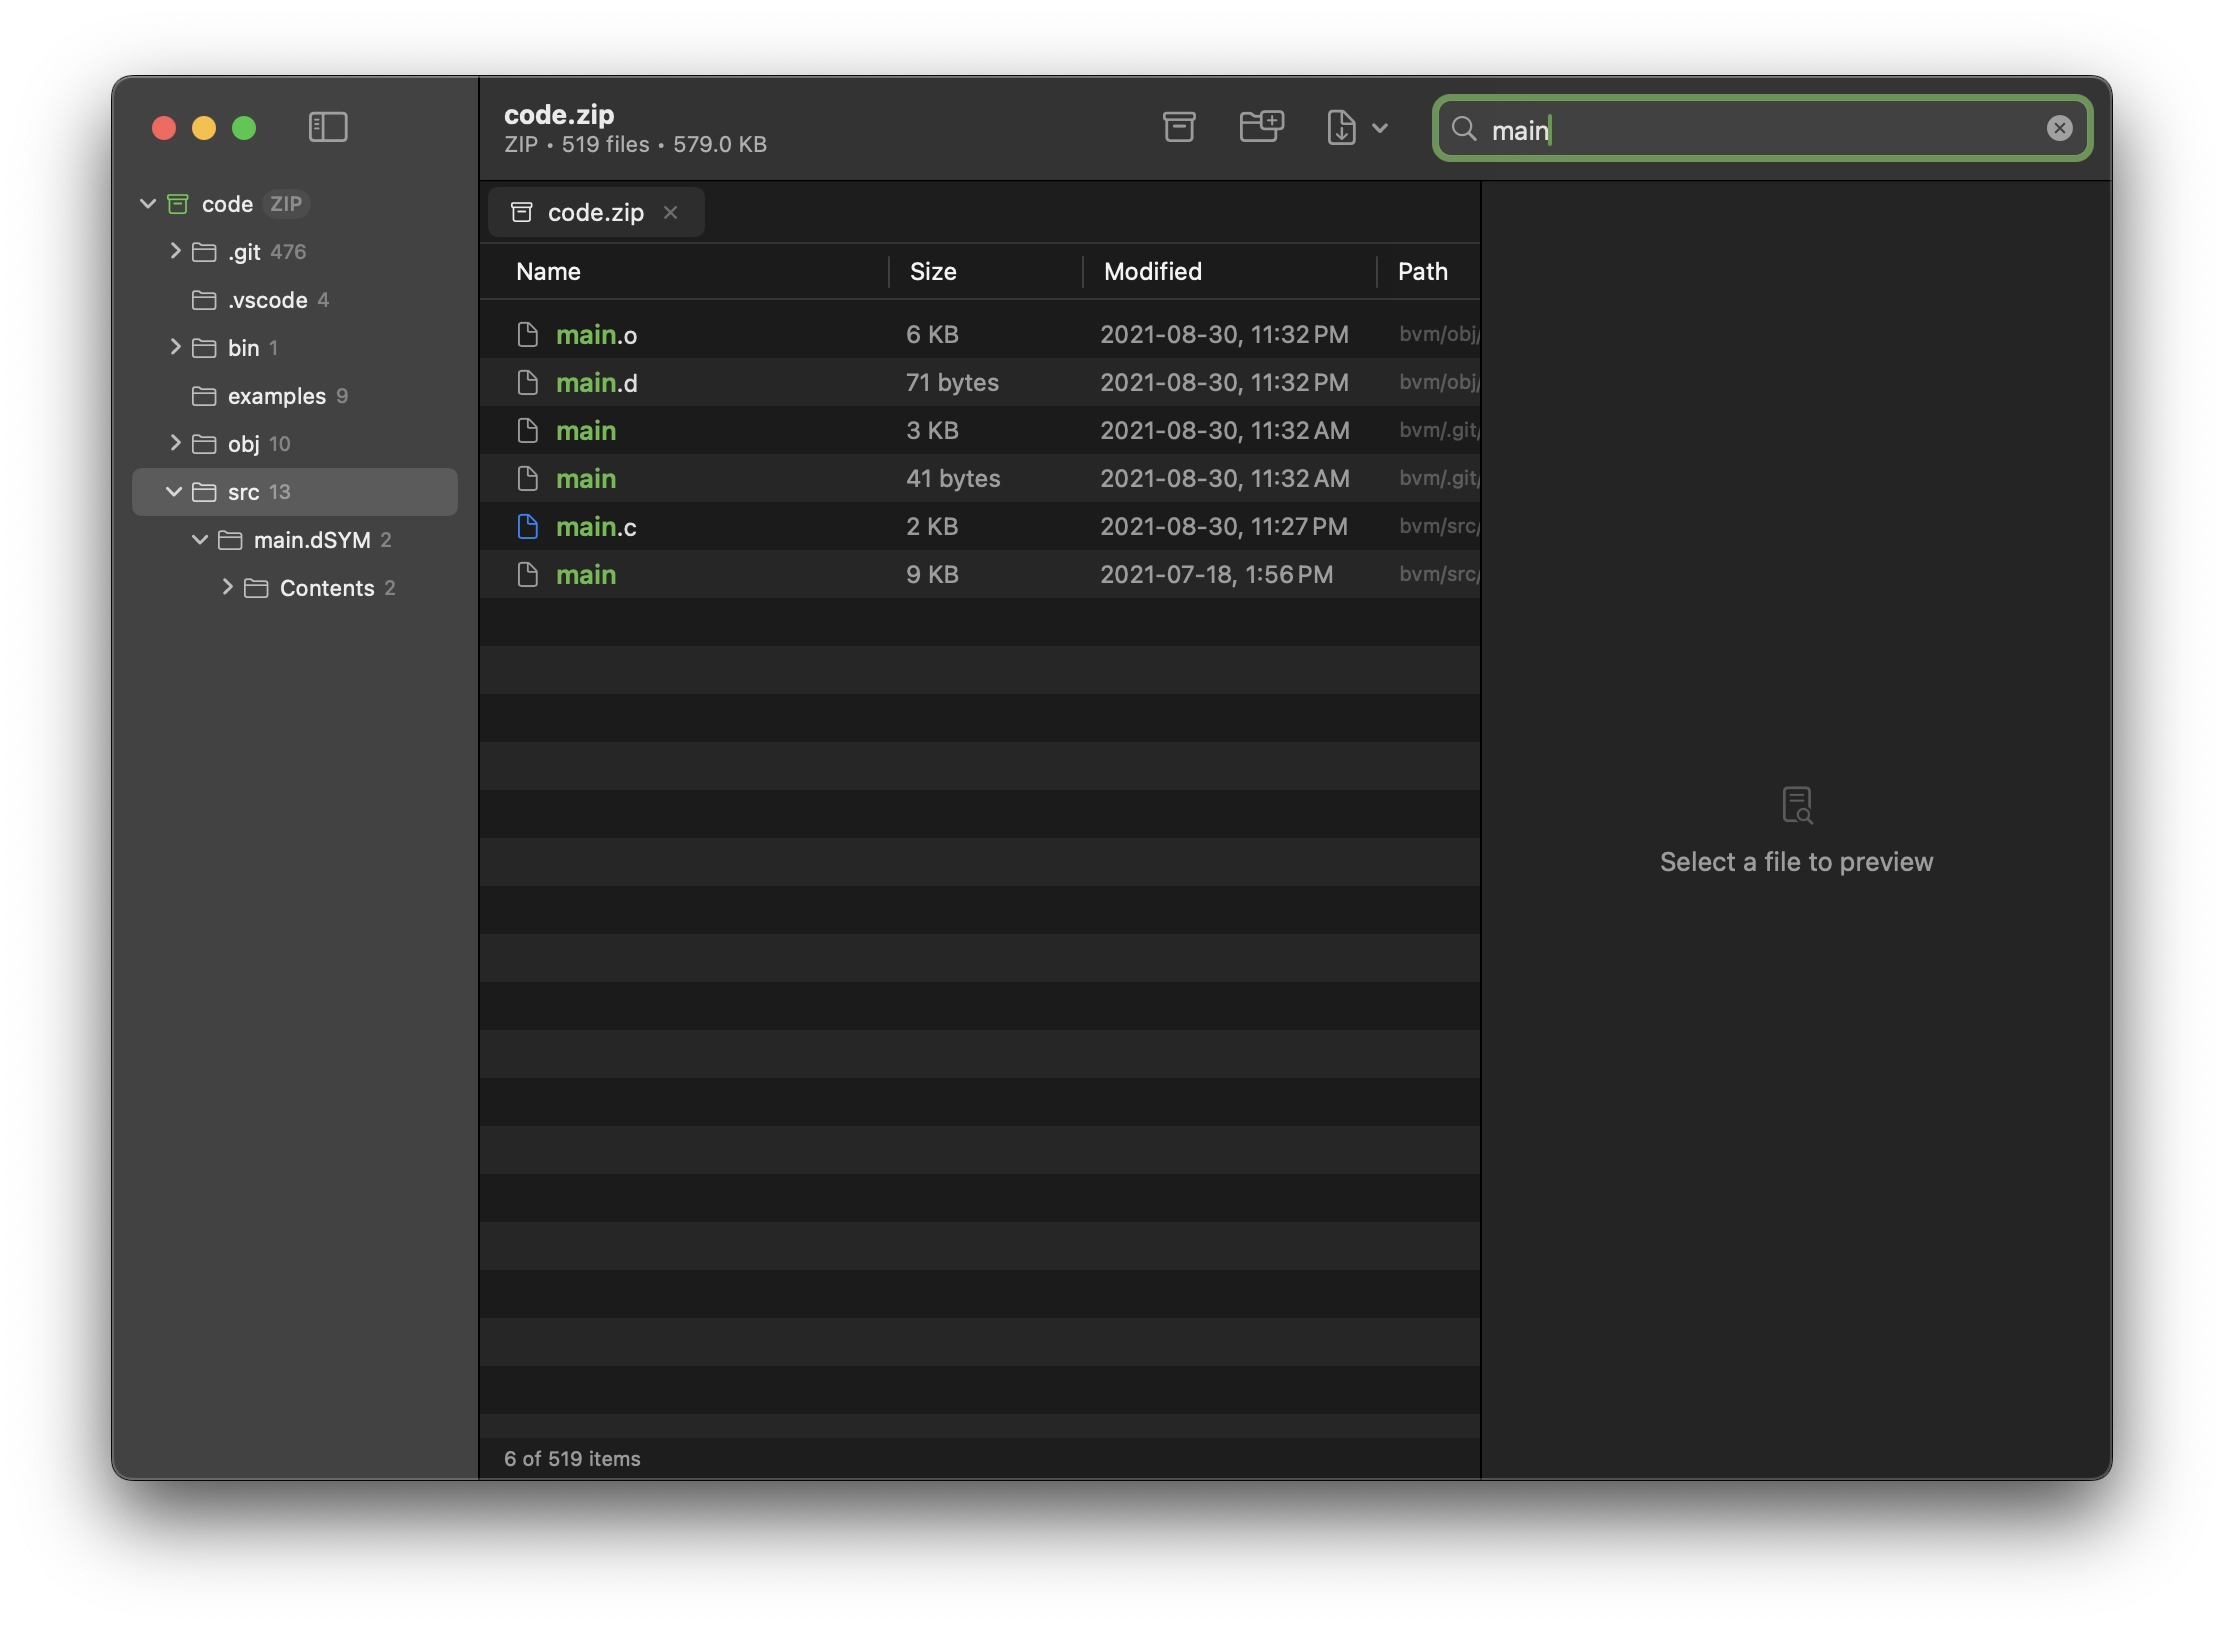Click the archive icon in code.zip tab

coord(521,212)
